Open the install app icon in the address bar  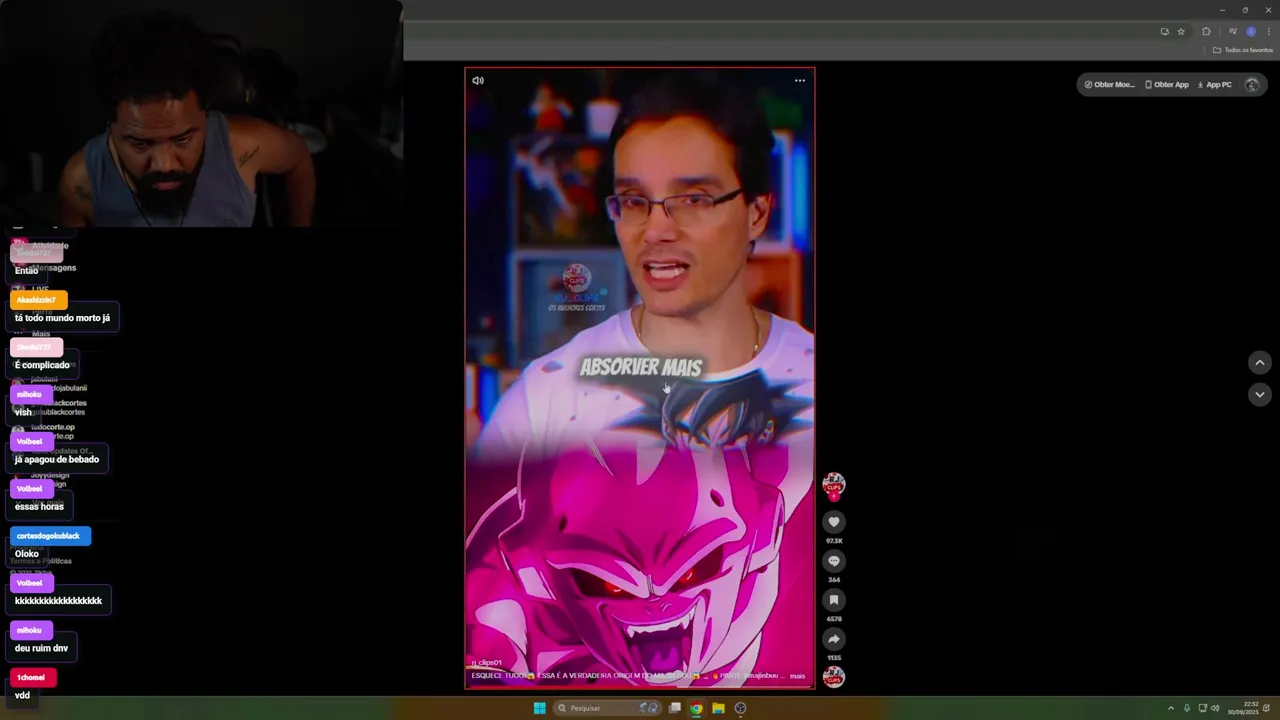click(x=1164, y=32)
